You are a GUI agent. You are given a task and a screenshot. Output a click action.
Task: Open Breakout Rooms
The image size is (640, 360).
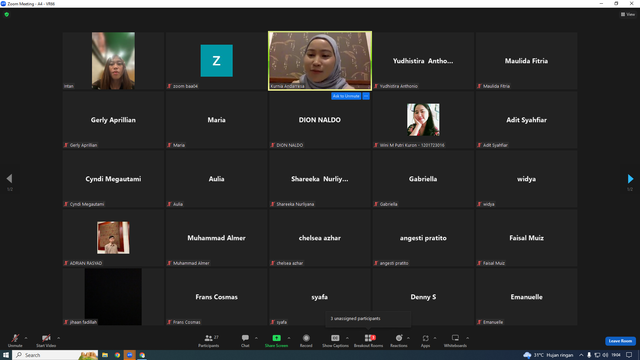point(369,340)
